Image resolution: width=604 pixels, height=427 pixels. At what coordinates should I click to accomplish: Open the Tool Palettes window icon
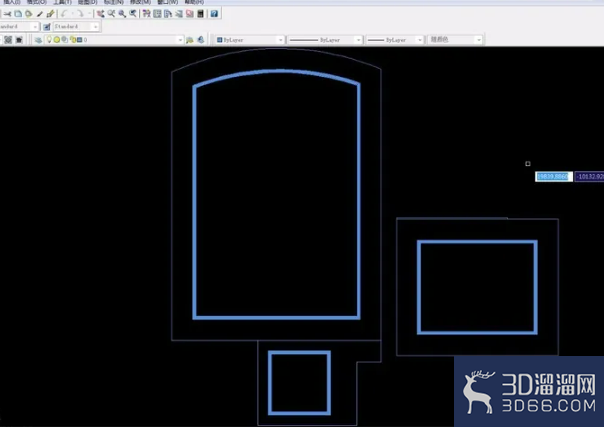click(x=168, y=14)
